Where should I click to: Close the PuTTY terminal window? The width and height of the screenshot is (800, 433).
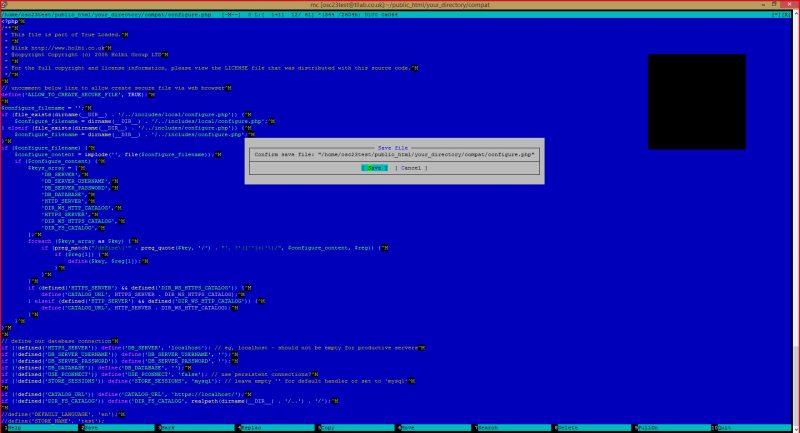[x=789, y=5]
